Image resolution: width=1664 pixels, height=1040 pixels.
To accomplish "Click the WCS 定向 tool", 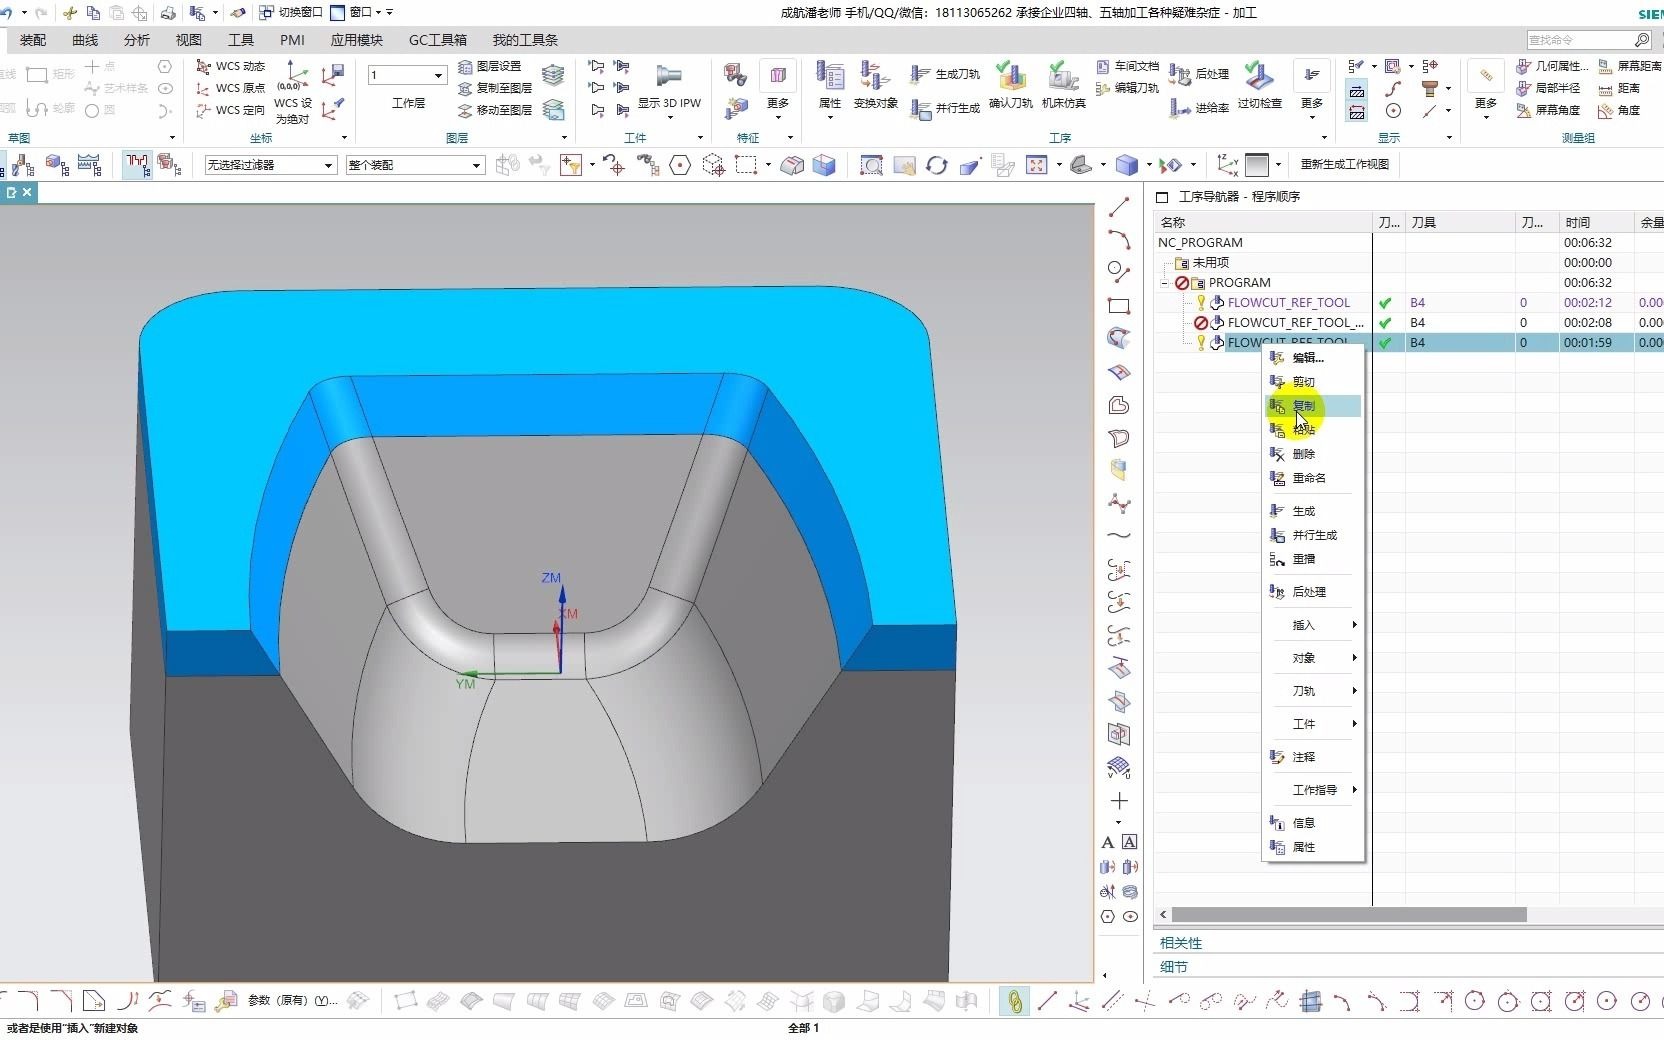I will [230, 110].
